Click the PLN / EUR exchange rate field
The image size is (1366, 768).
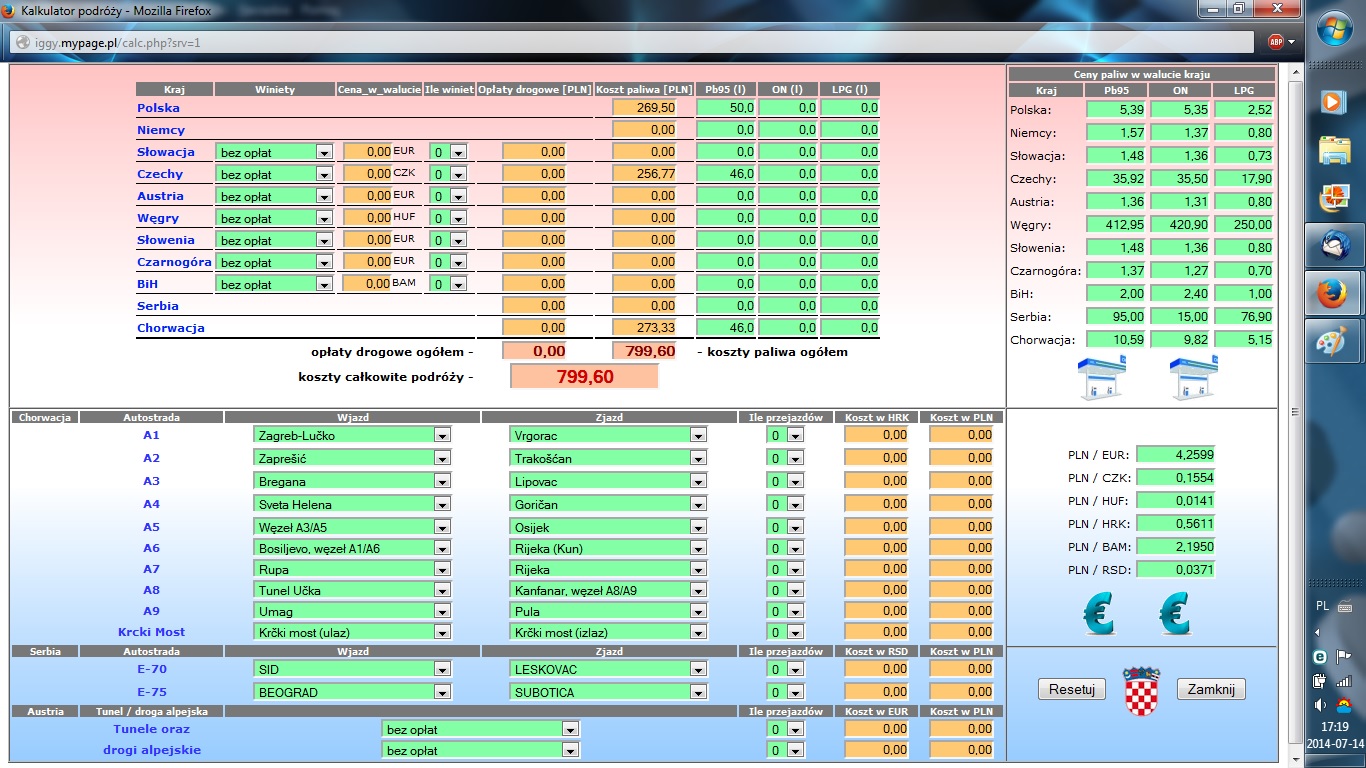pos(1173,454)
